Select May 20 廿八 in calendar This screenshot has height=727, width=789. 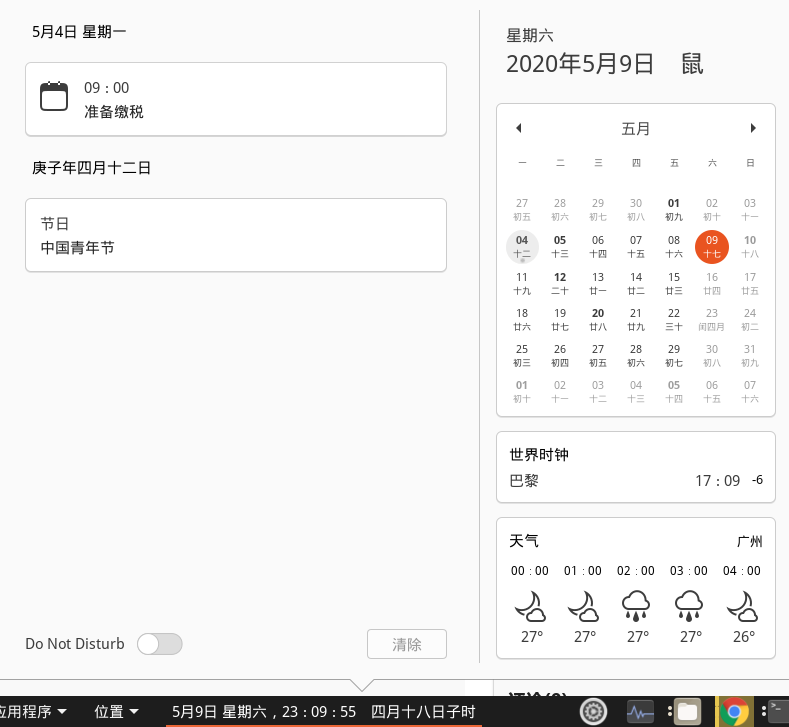click(598, 319)
